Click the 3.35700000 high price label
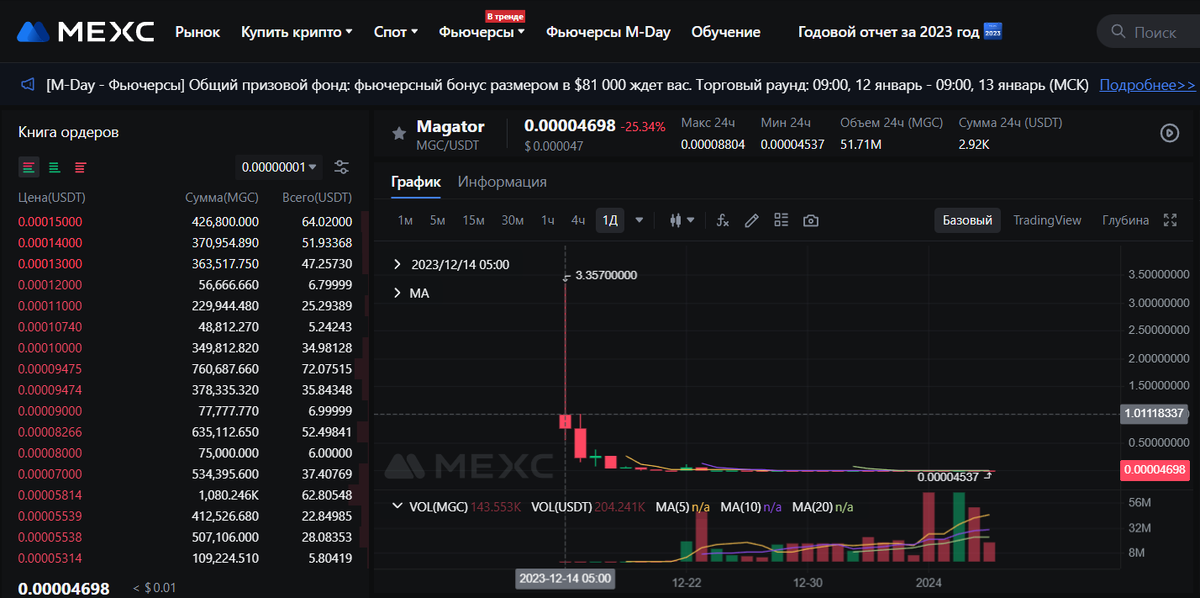Screen dimensions: 1200x598 coord(607,275)
